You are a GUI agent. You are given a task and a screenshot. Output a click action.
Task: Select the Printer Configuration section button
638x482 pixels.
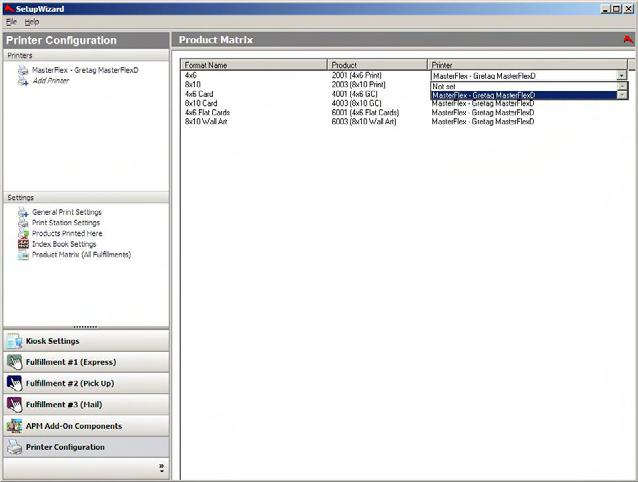(86, 447)
